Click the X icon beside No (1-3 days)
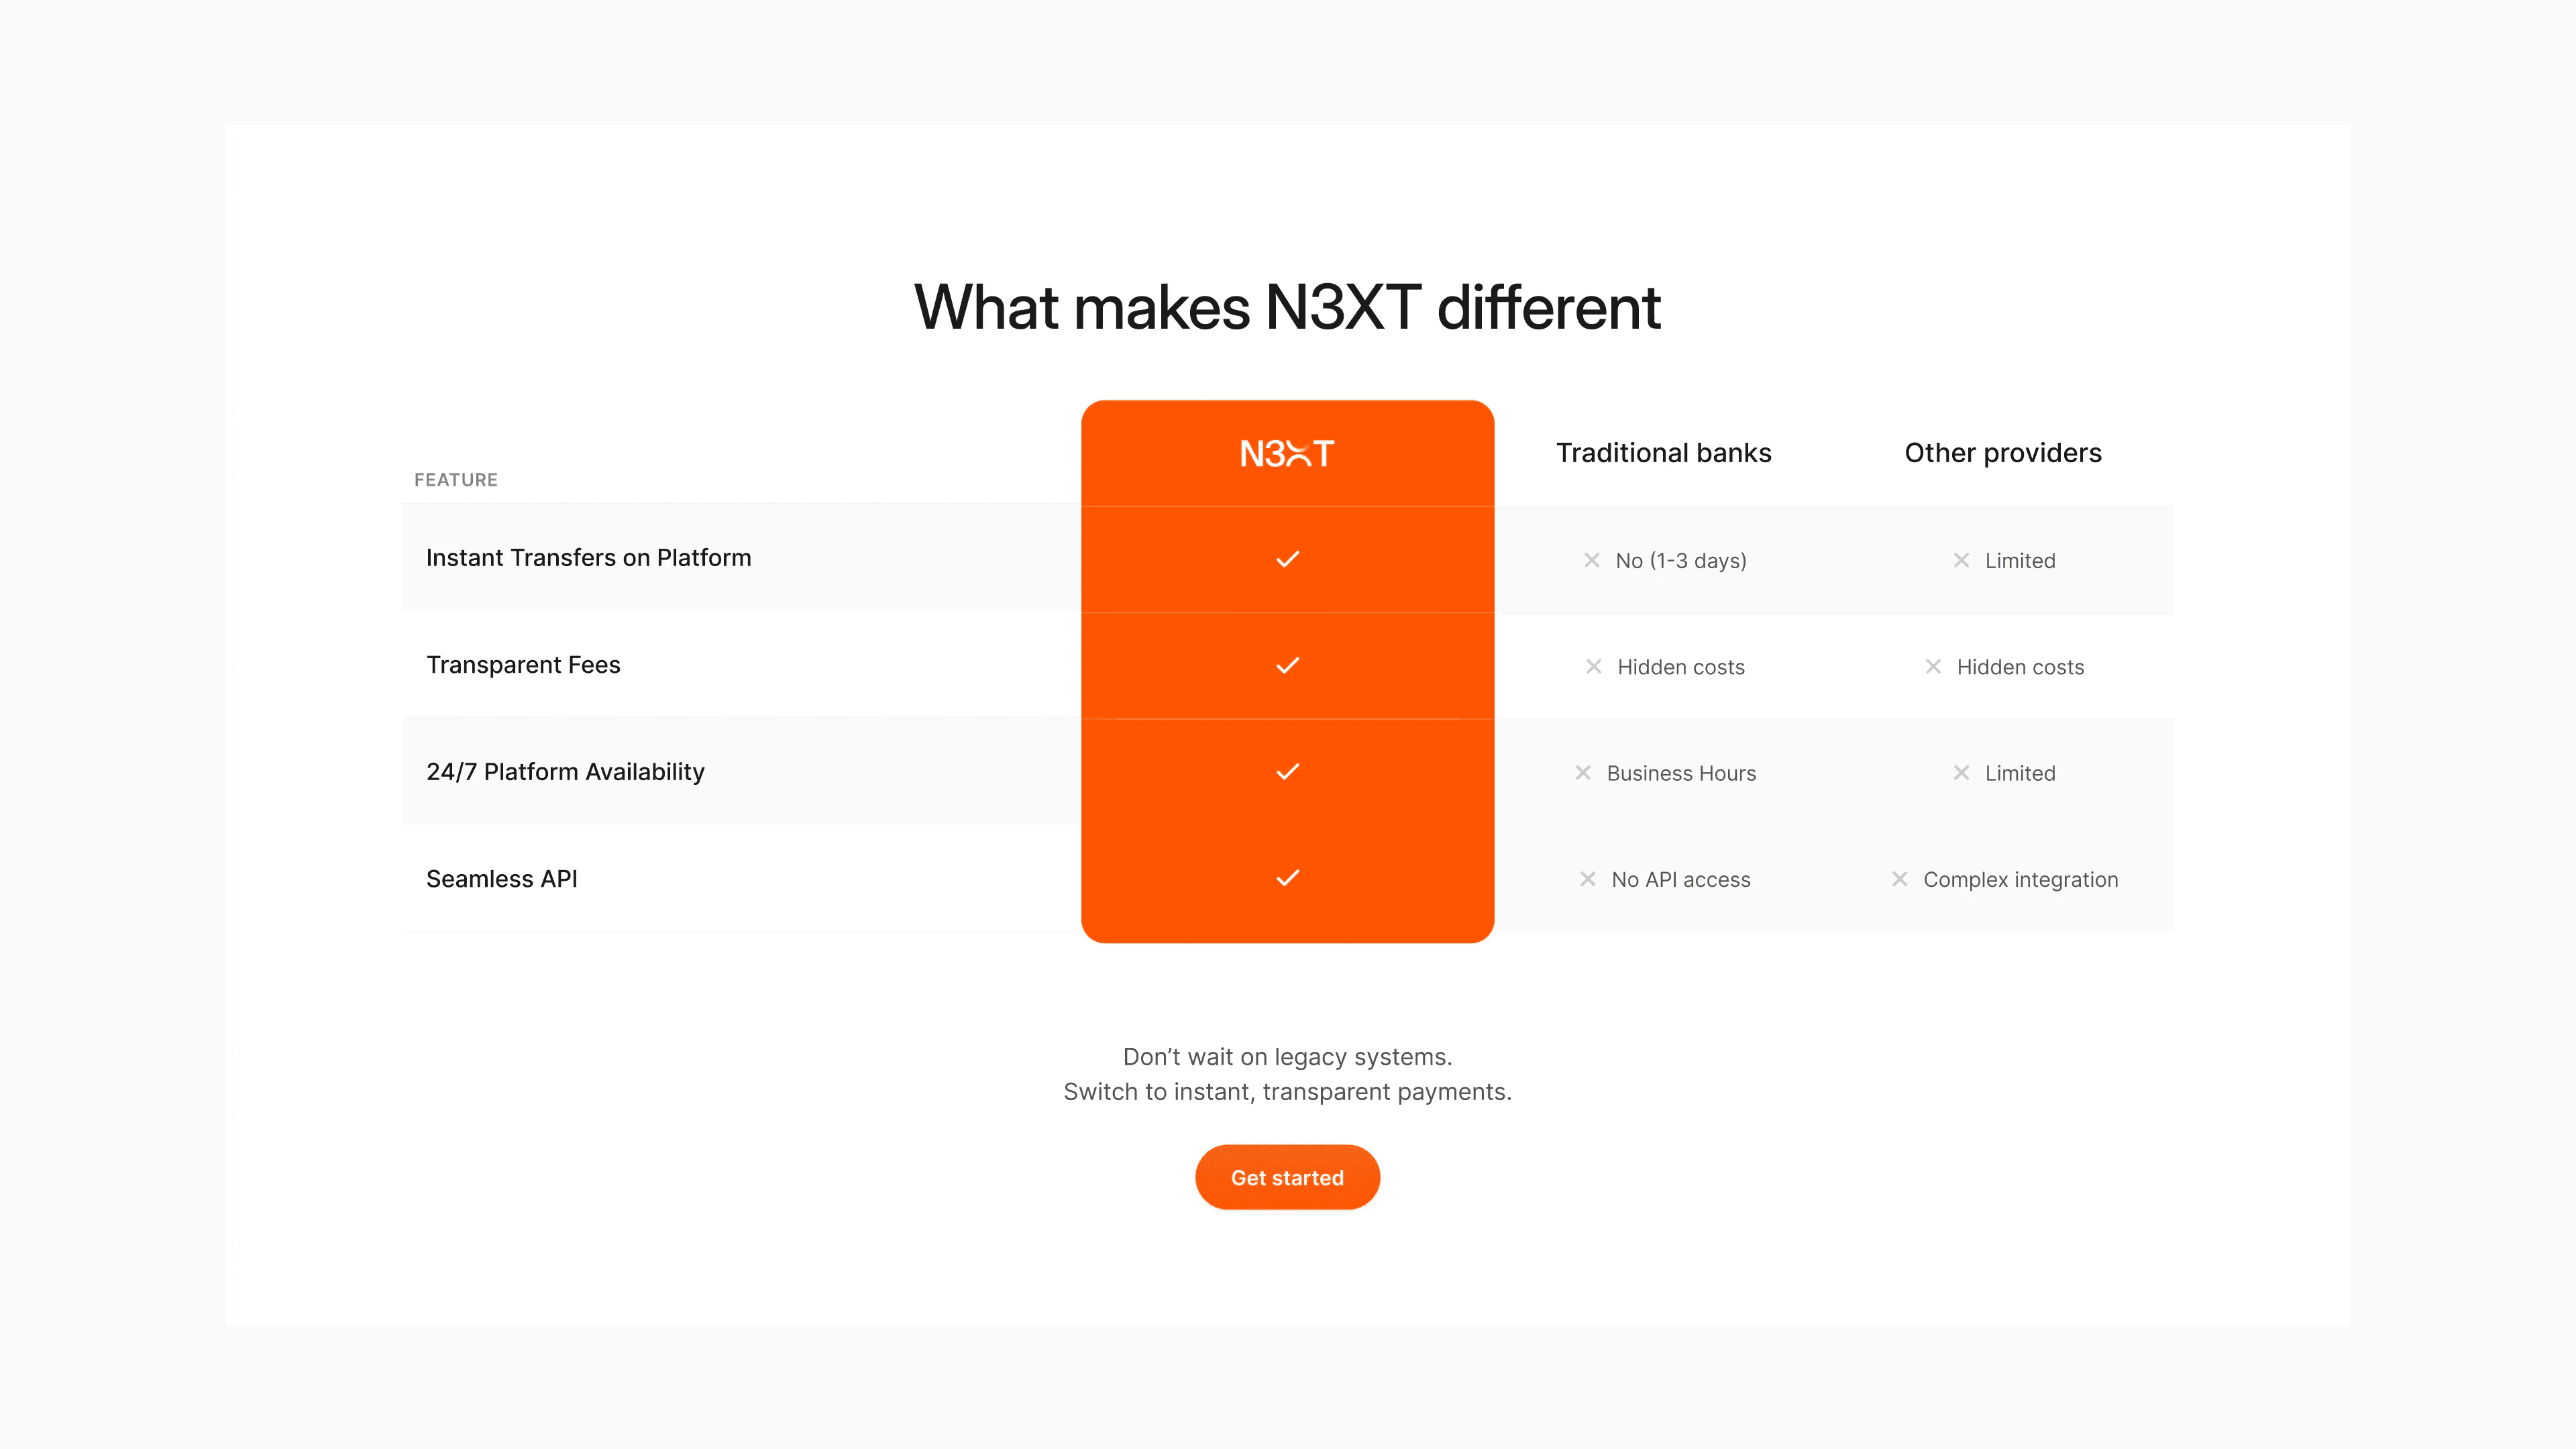 pos(1592,560)
